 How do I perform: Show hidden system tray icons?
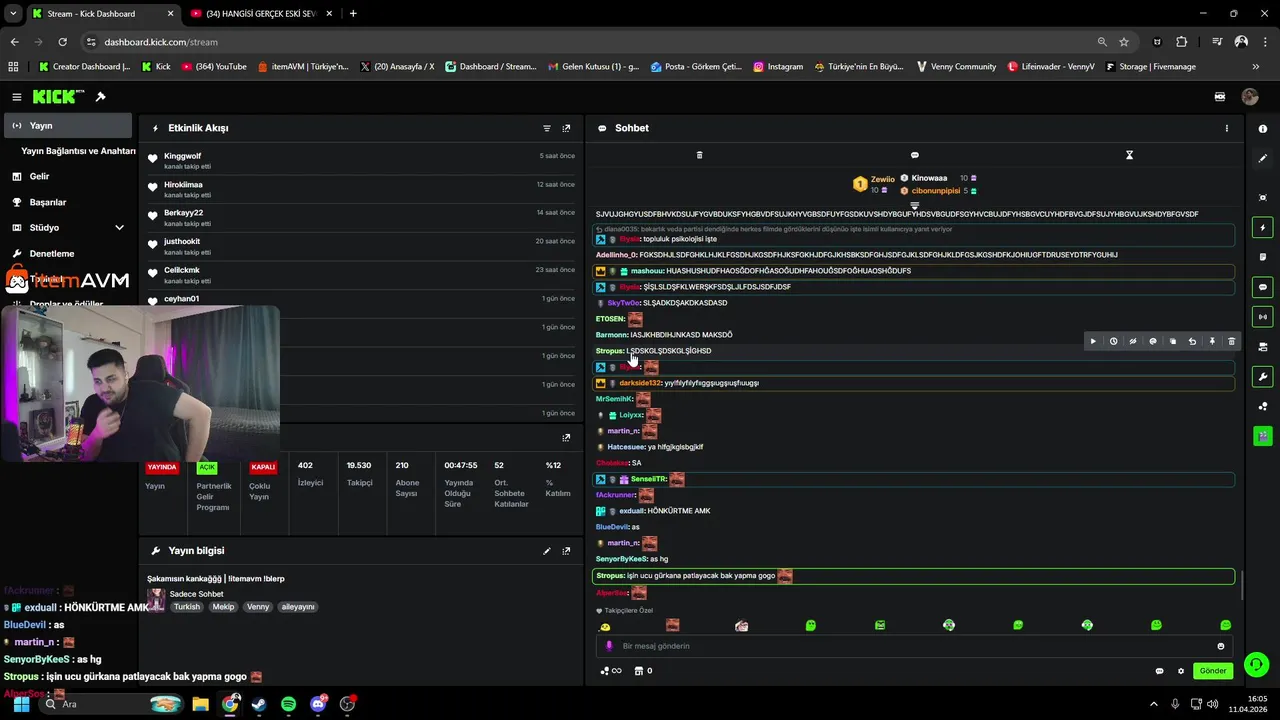click(x=1153, y=704)
